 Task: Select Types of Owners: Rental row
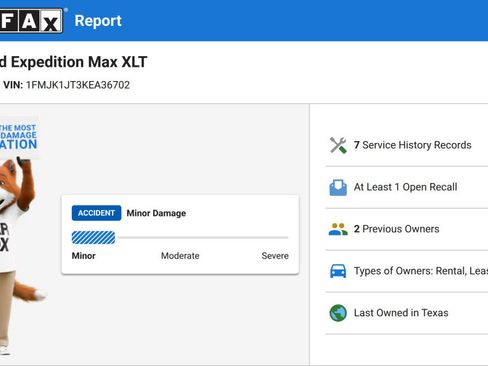[x=407, y=271]
